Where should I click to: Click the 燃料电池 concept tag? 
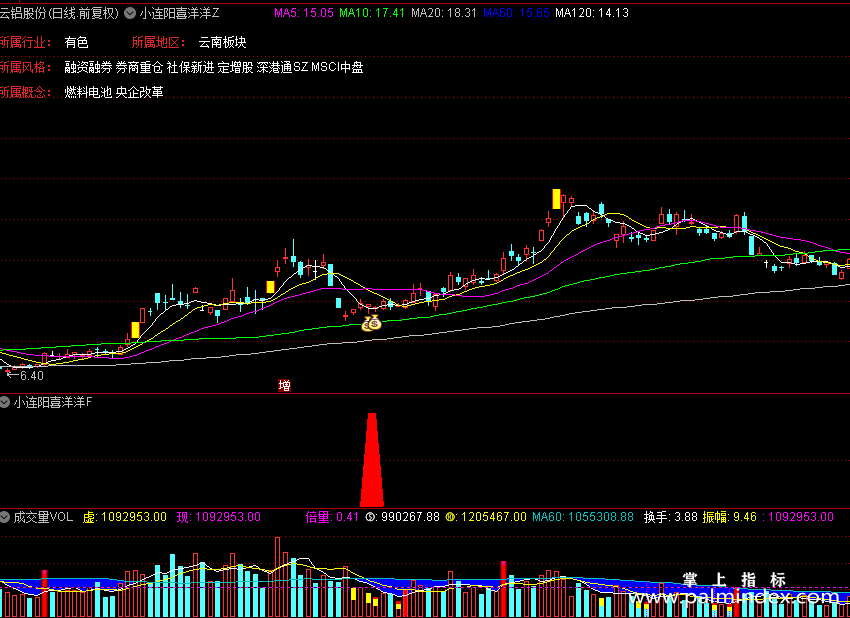tap(88, 92)
